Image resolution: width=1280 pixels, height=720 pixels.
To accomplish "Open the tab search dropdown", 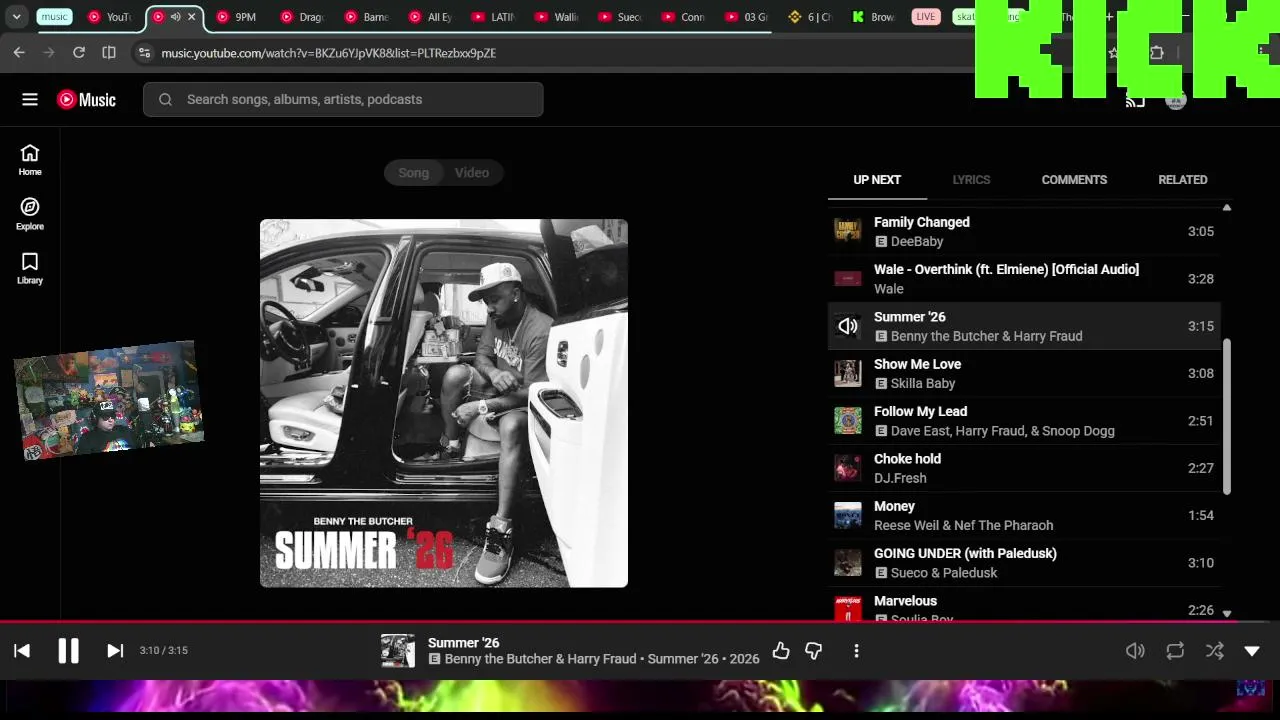I will (x=16, y=17).
